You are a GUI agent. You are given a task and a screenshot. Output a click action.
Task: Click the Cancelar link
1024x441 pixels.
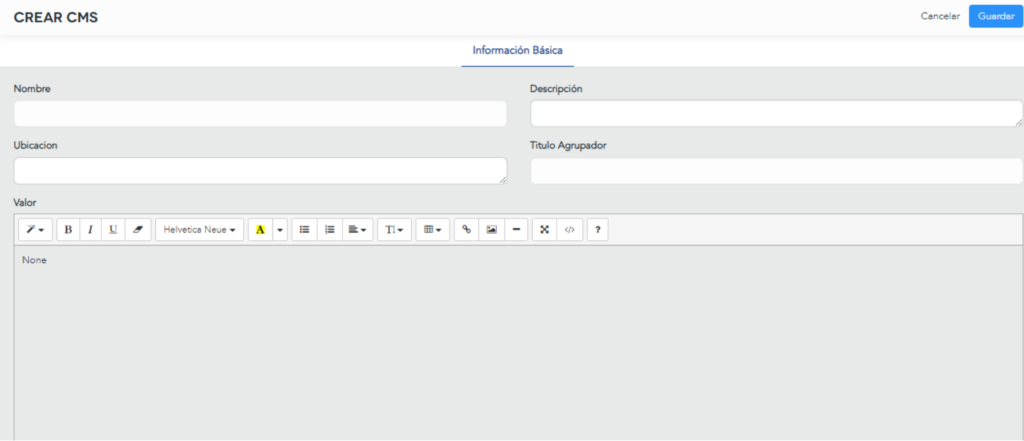point(940,16)
